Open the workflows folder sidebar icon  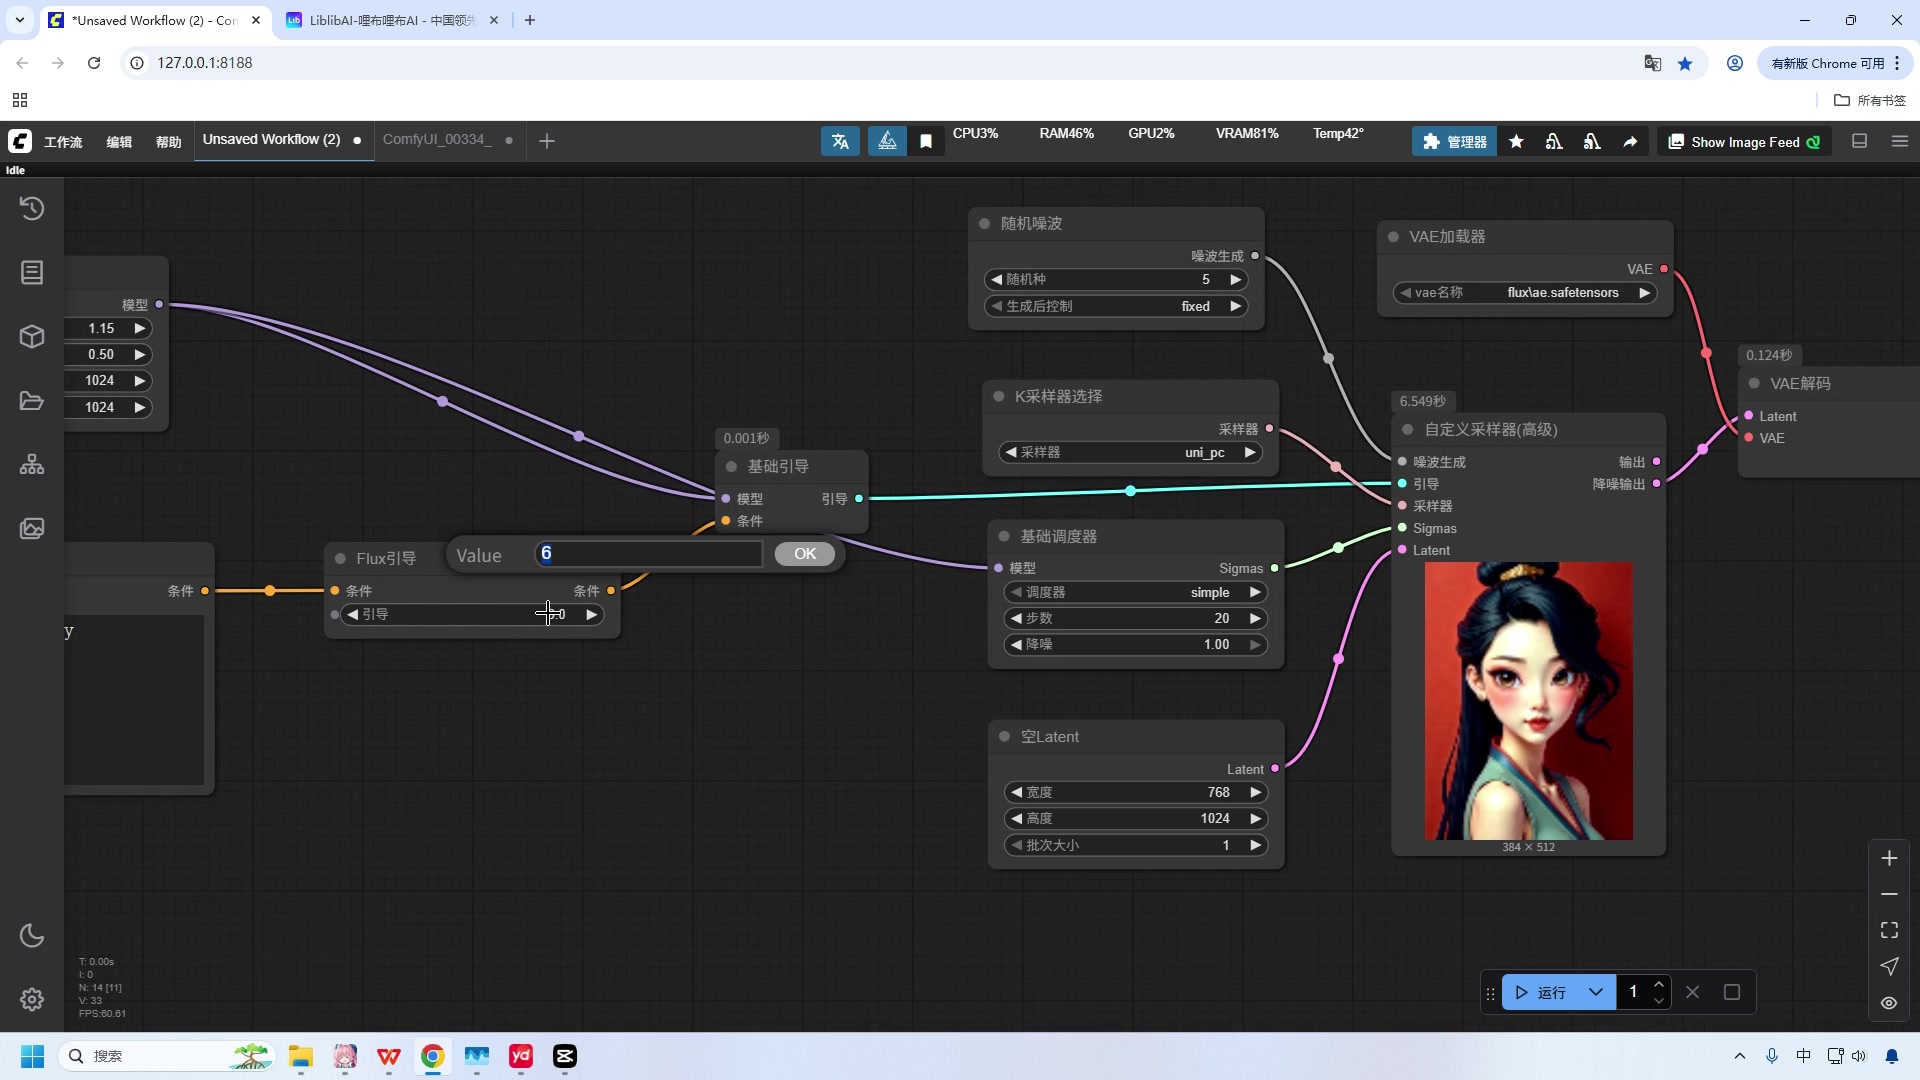coord(32,400)
